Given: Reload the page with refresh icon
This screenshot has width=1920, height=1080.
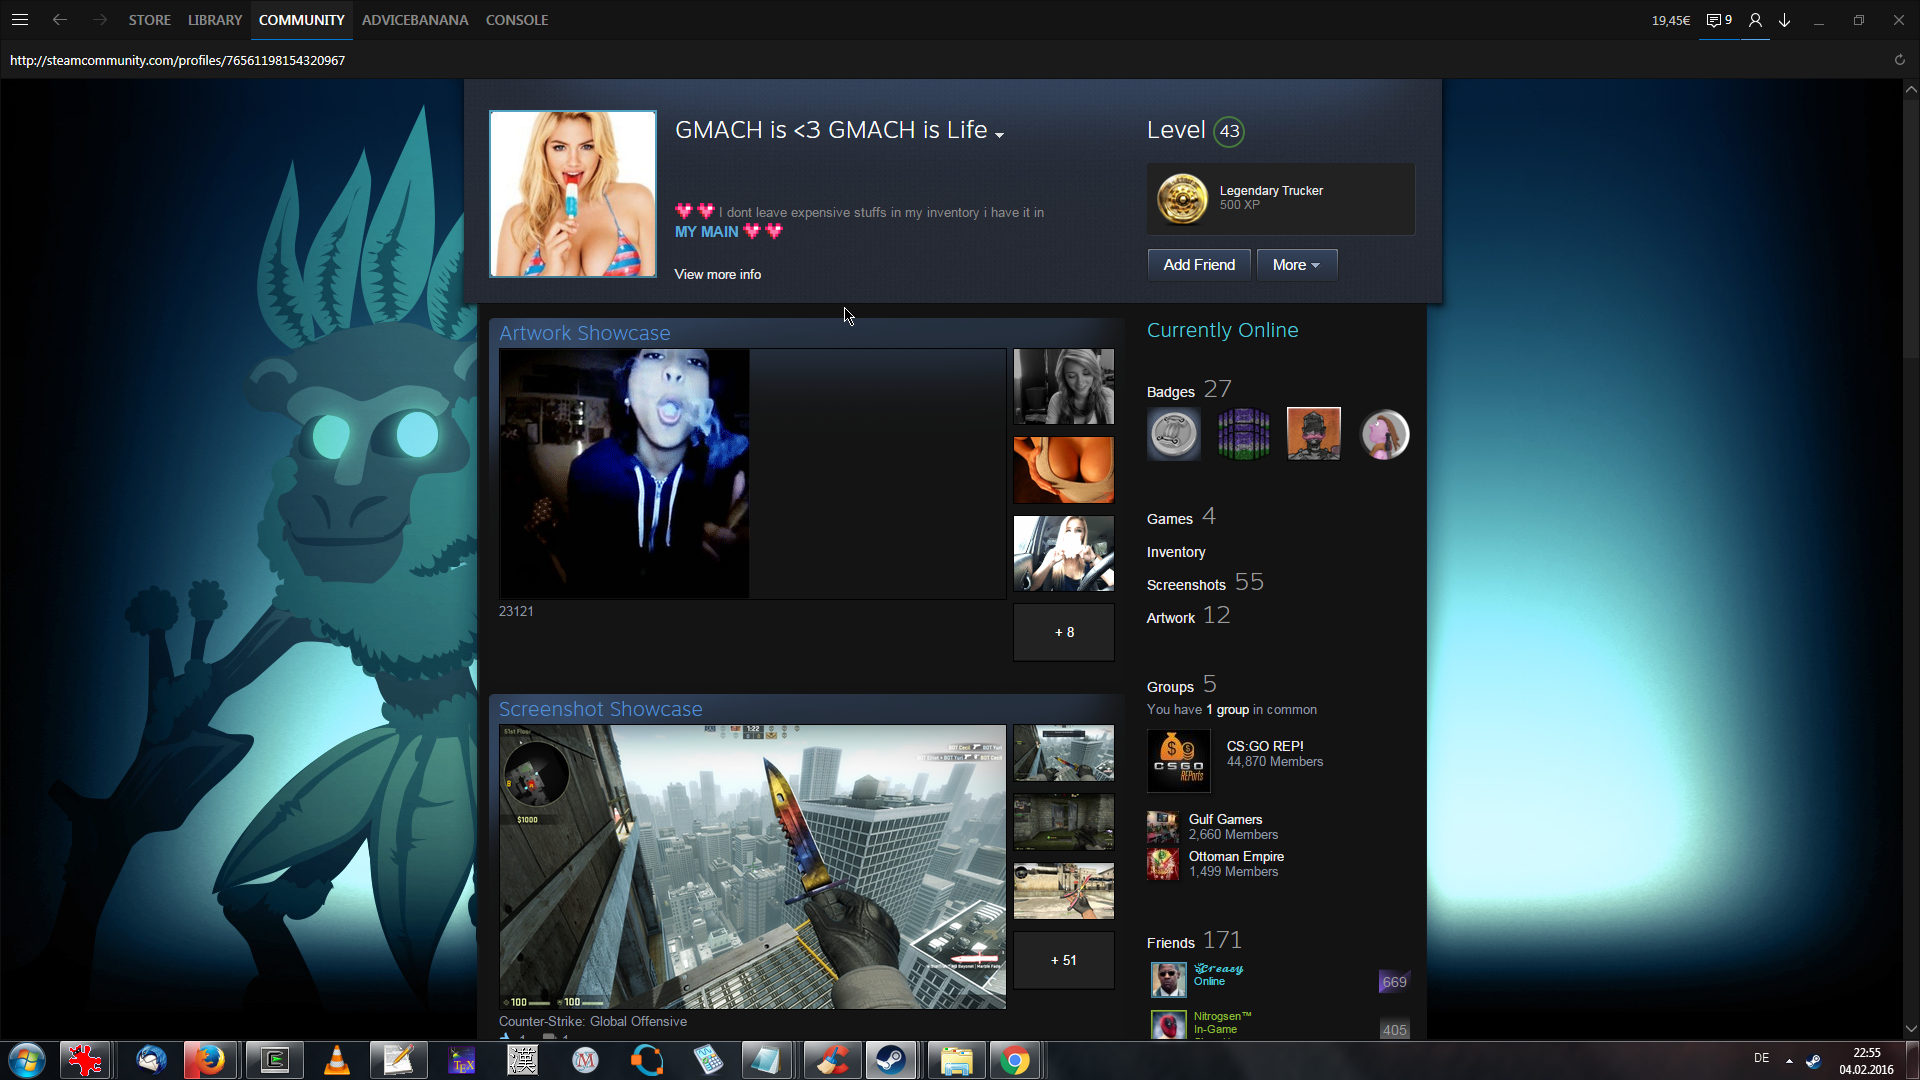Looking at the screenshot, I should click(x=1900, y=60).
